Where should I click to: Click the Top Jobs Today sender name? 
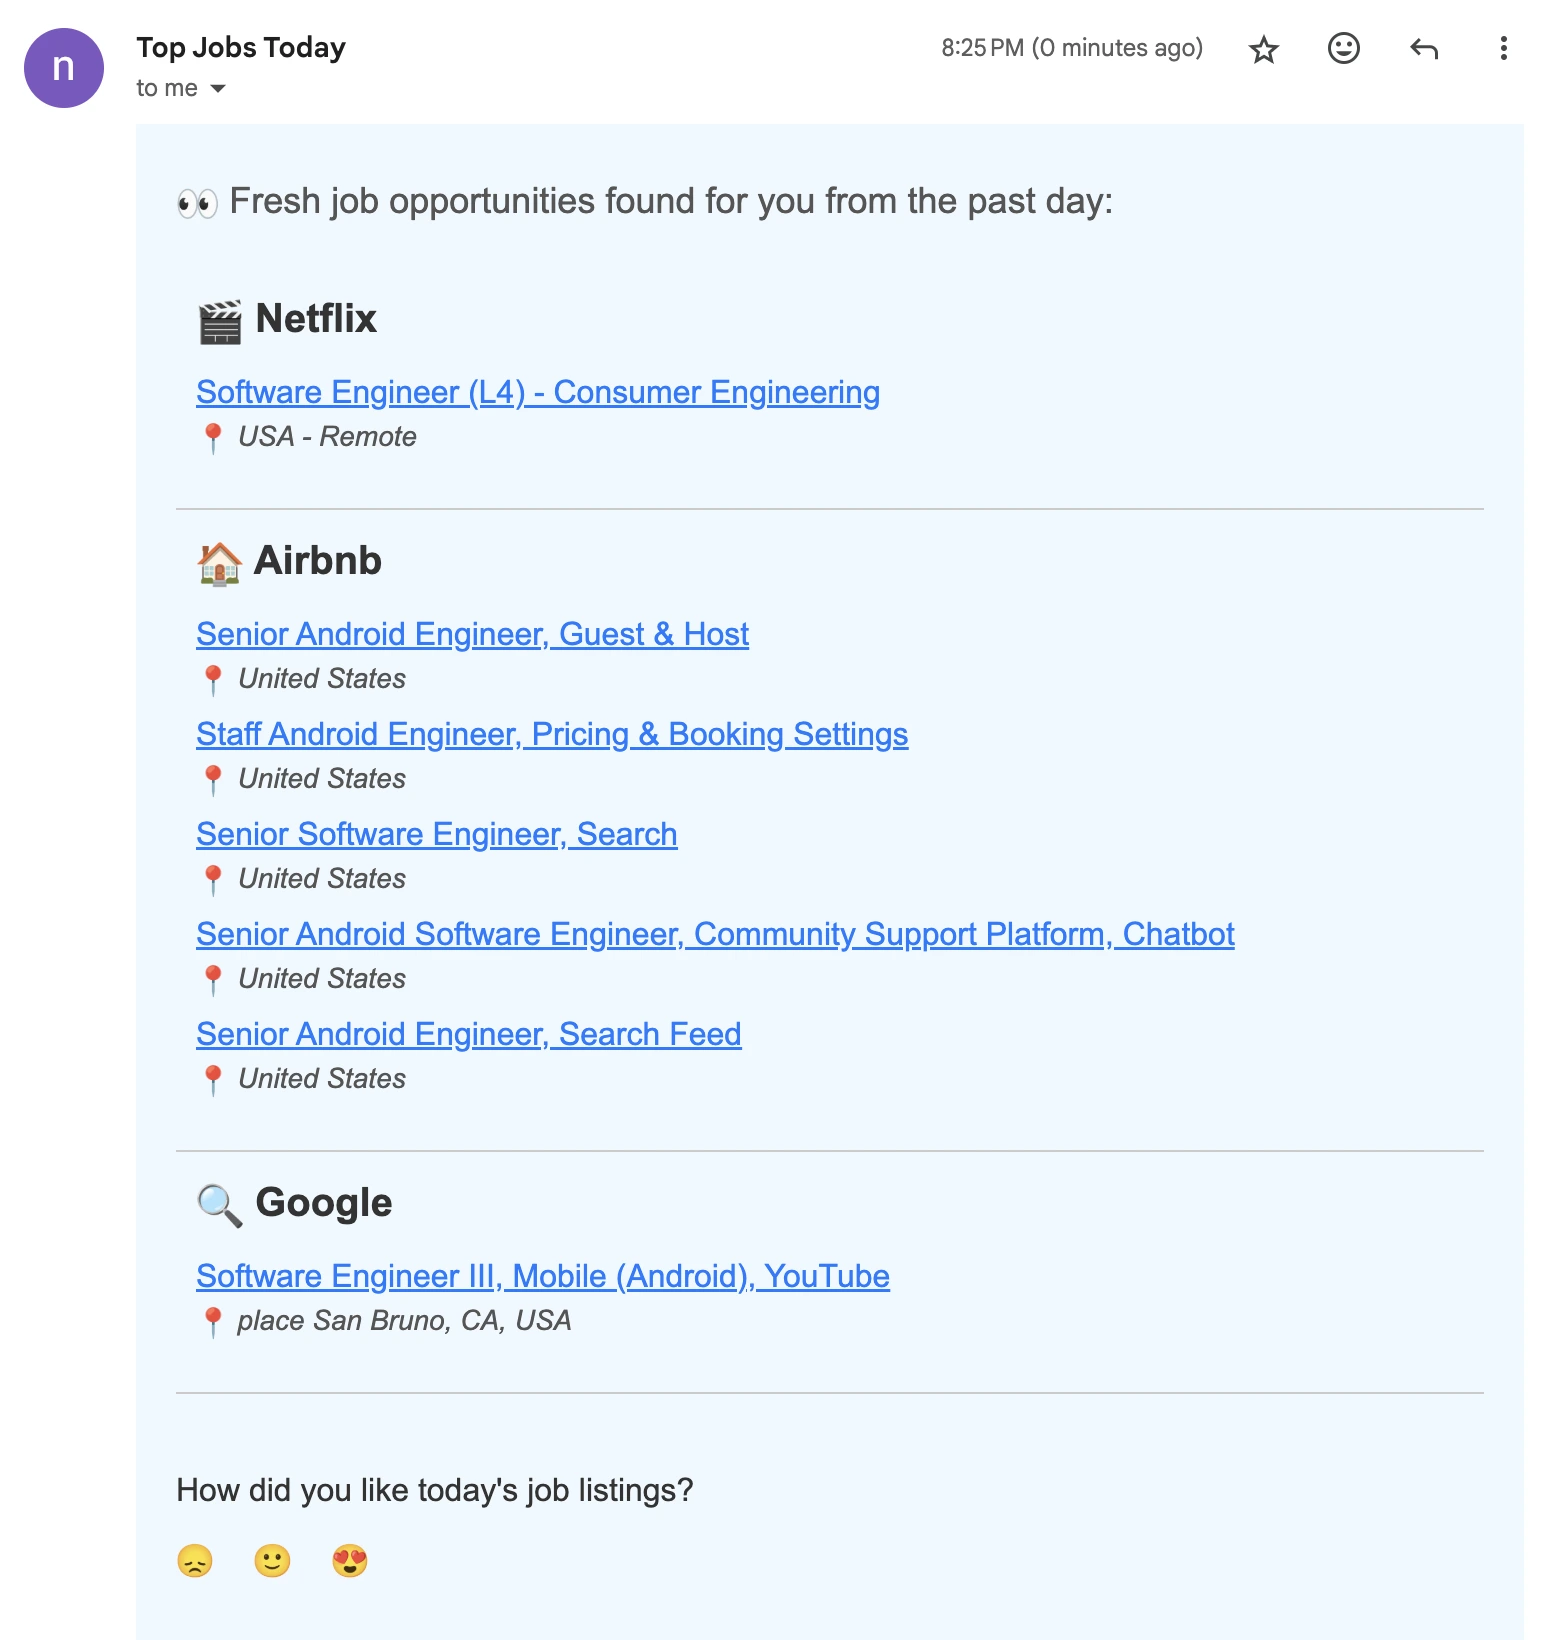(240, 47)
